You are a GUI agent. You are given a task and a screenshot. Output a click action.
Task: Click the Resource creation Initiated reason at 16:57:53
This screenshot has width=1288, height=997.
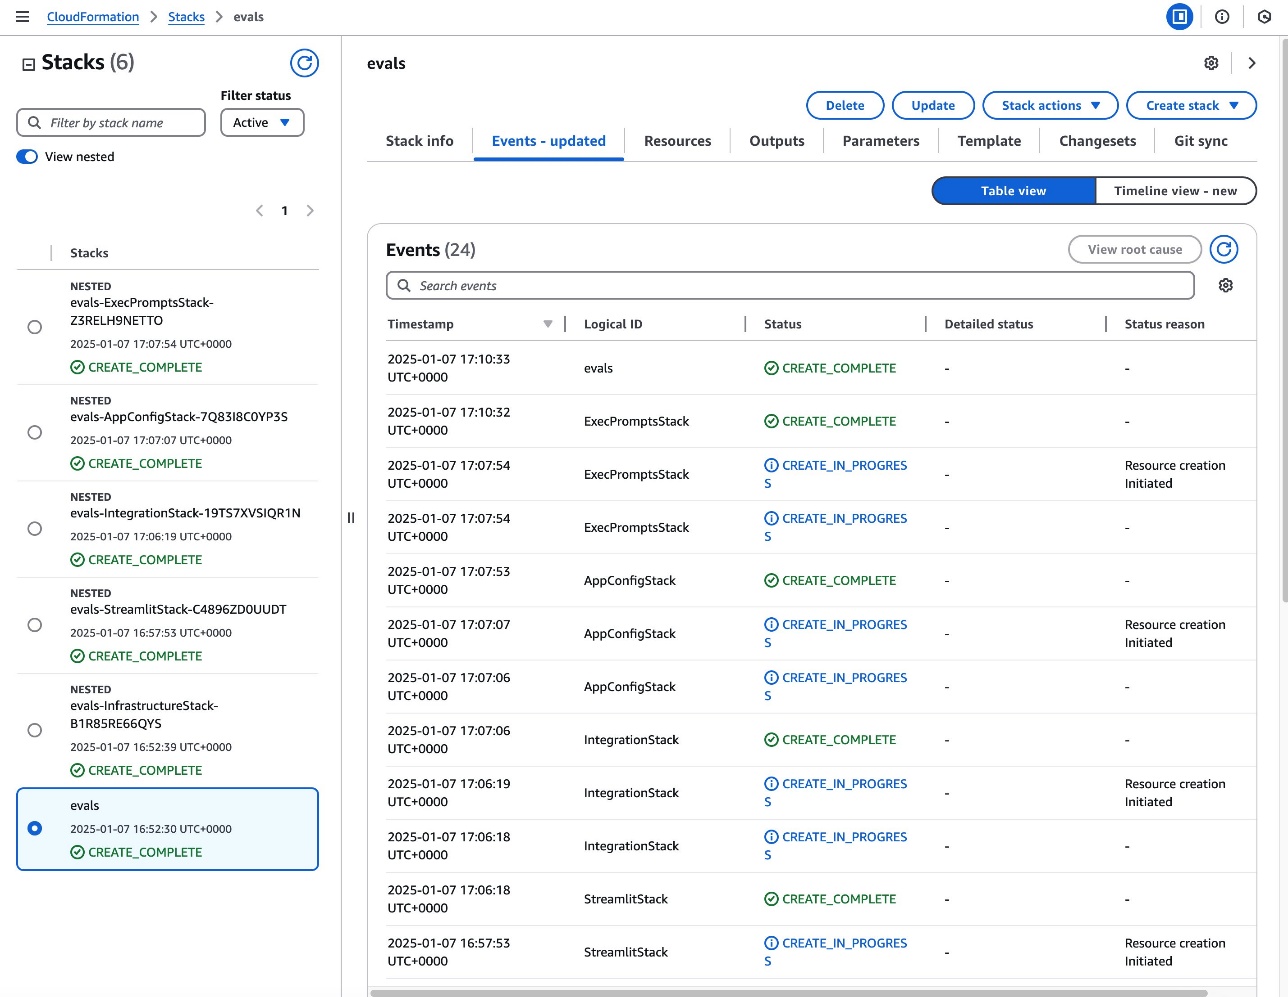(1175, 952)
